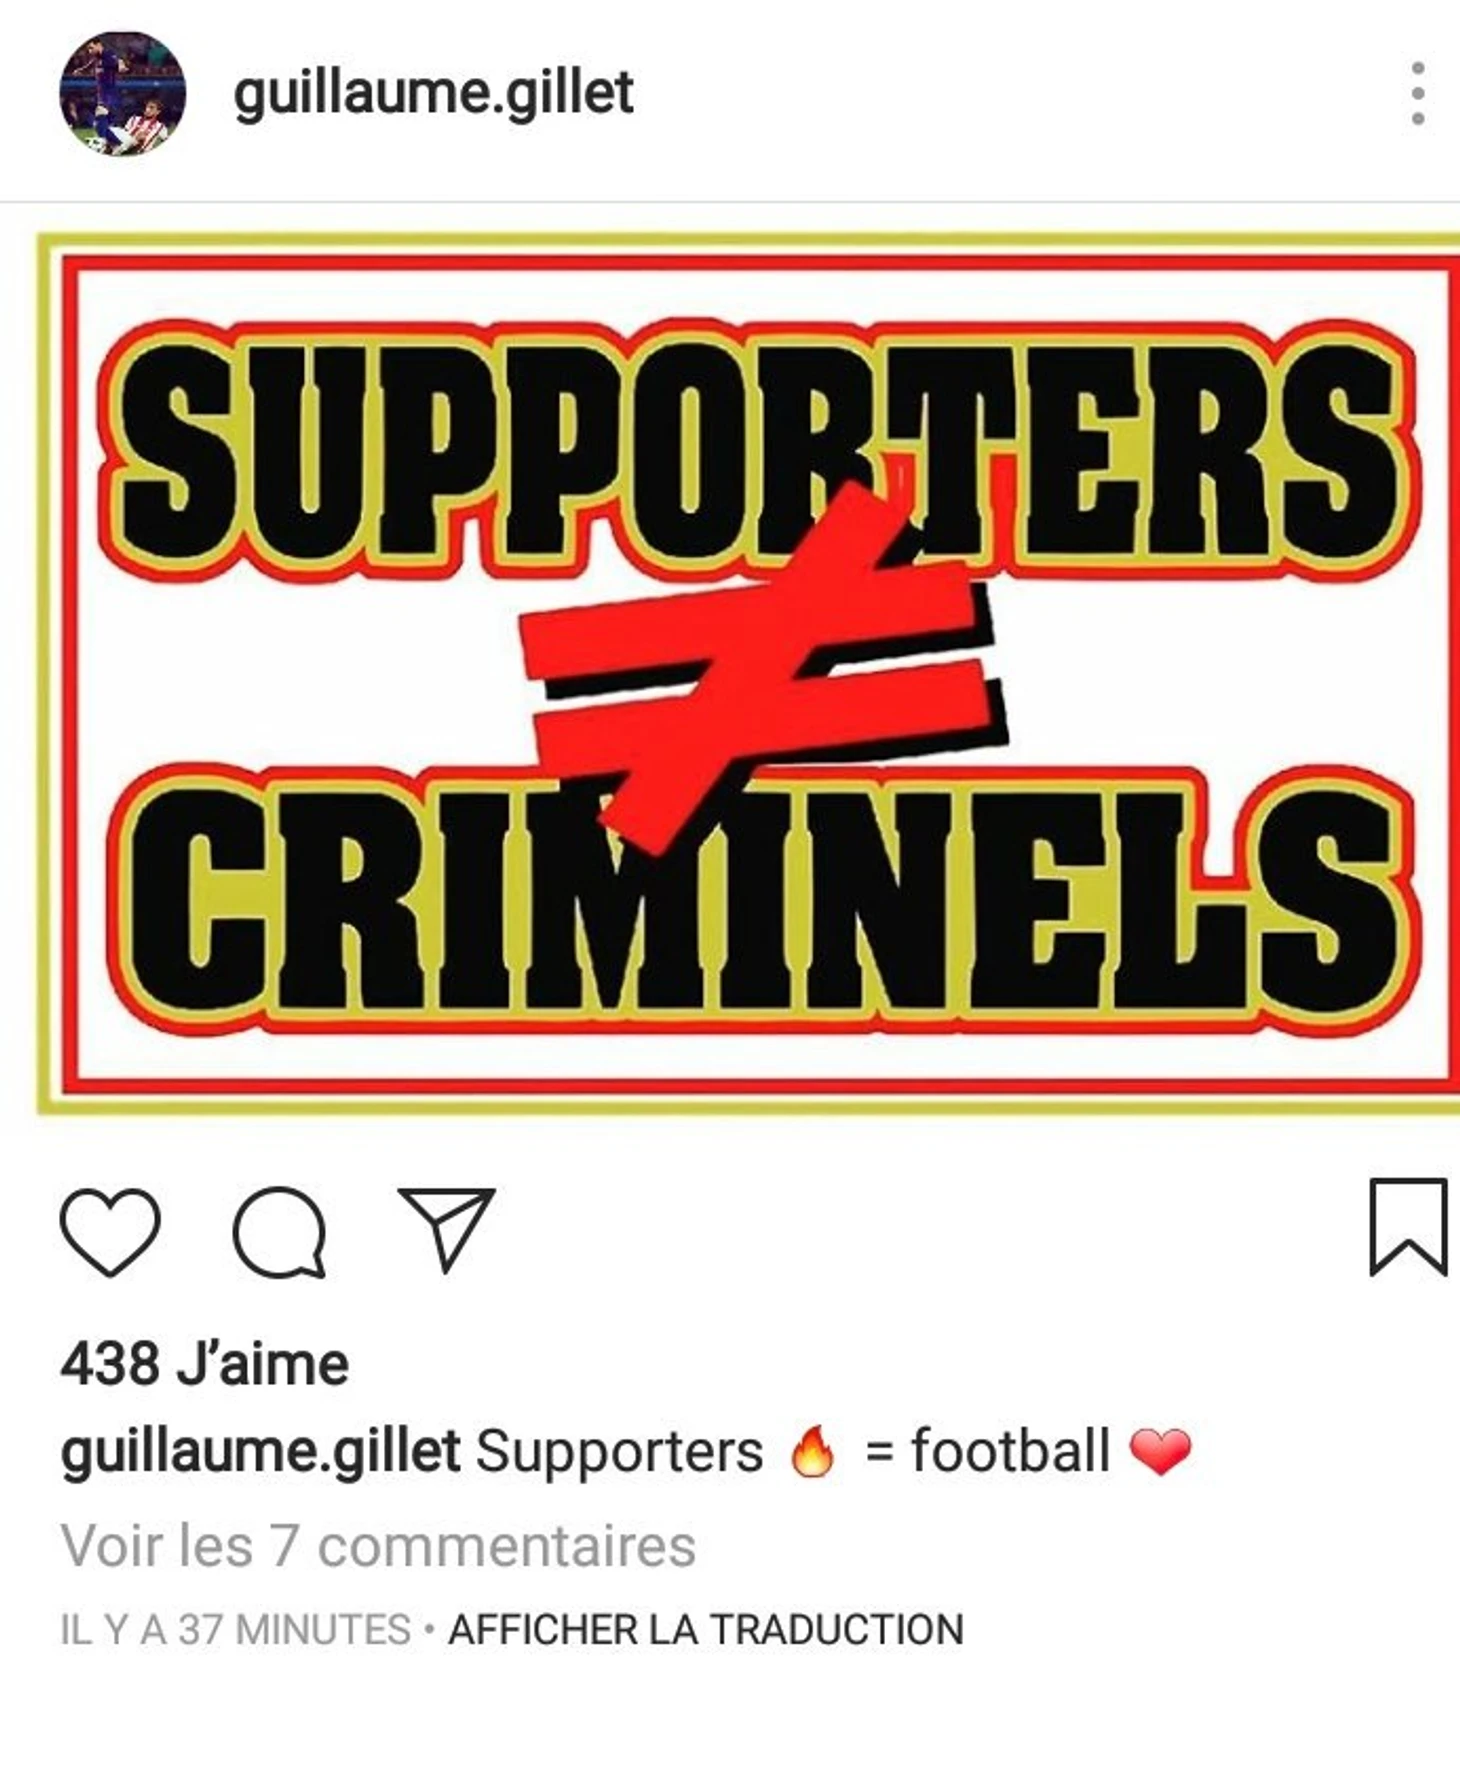1460x1789 pixels.
Task: Like the post with the heart icon
Action: click(110, 1231)
